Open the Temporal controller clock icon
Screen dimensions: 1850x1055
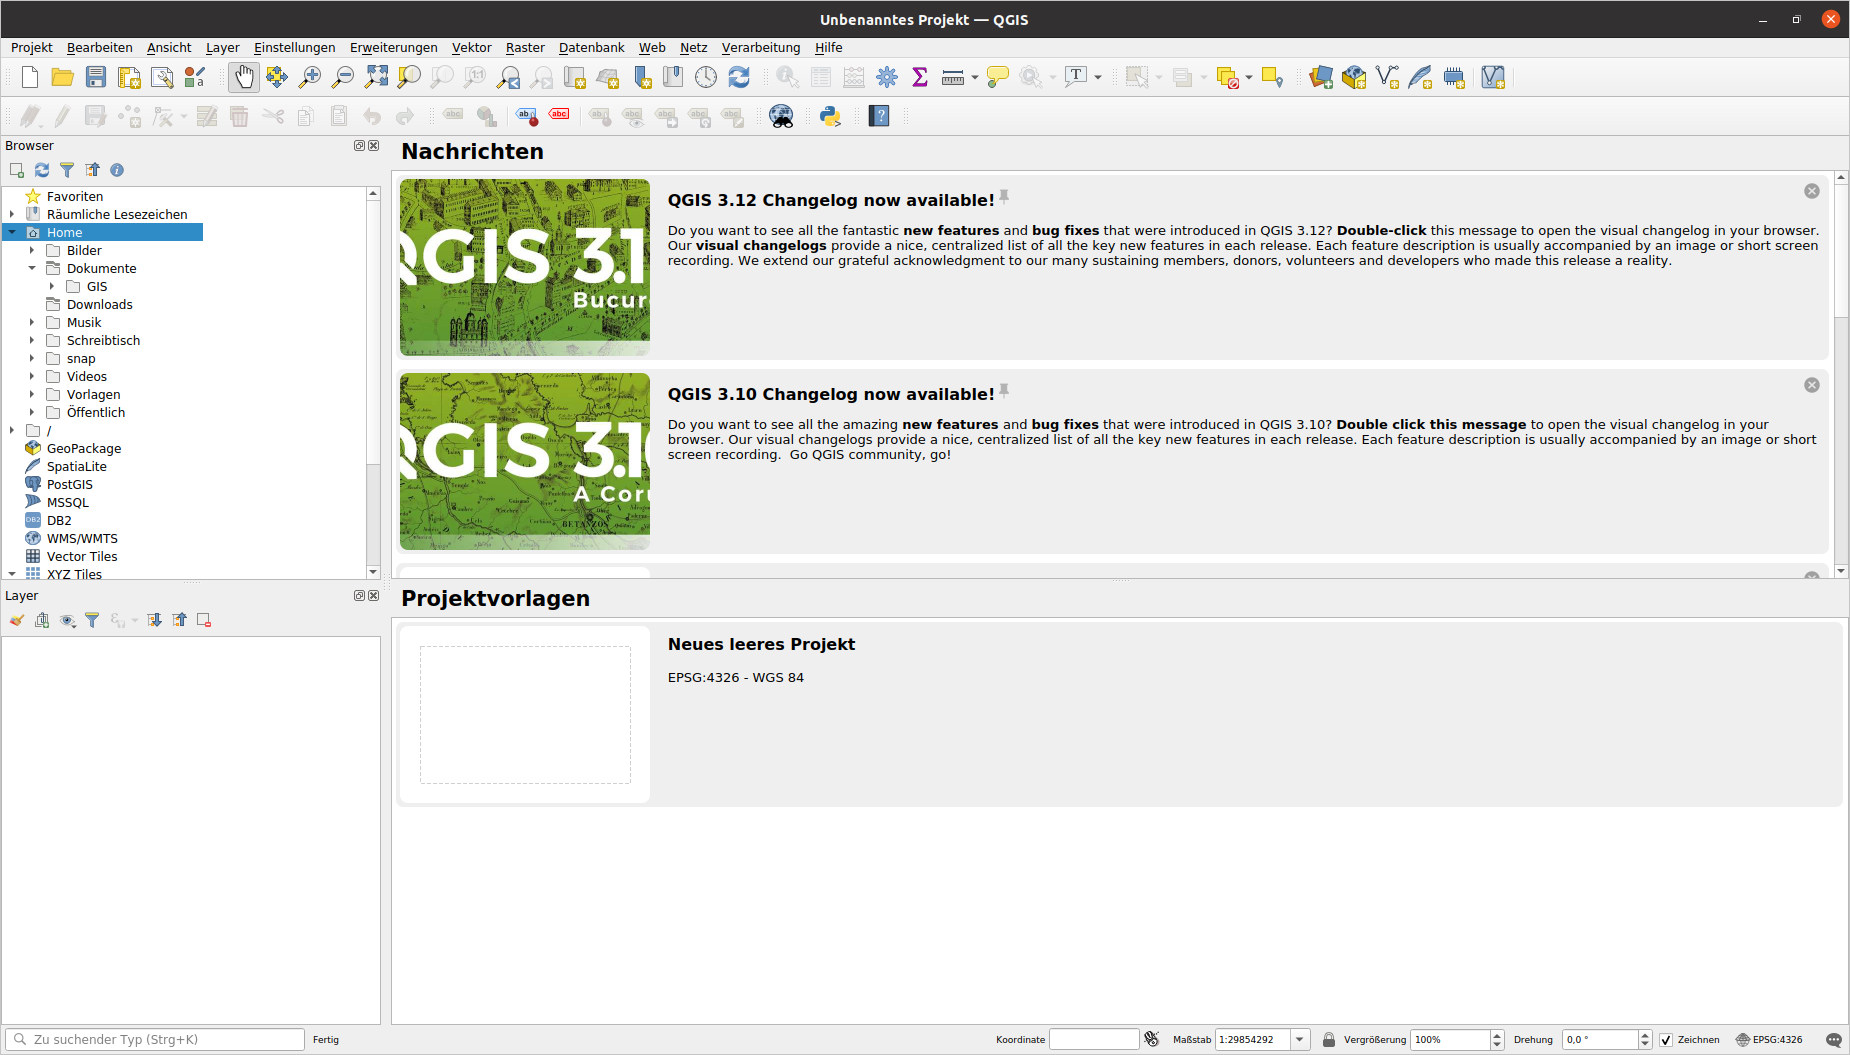pyautogui.click(x=706, y=77)
